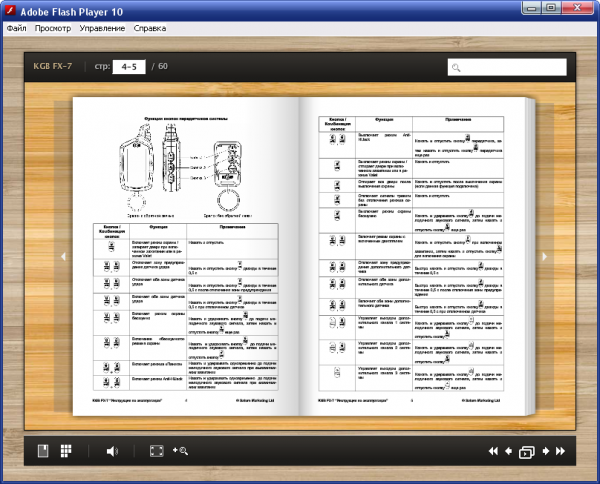Click the page number field showing 4-5
This screenshot has width=600, height=484.
(129, 67)
